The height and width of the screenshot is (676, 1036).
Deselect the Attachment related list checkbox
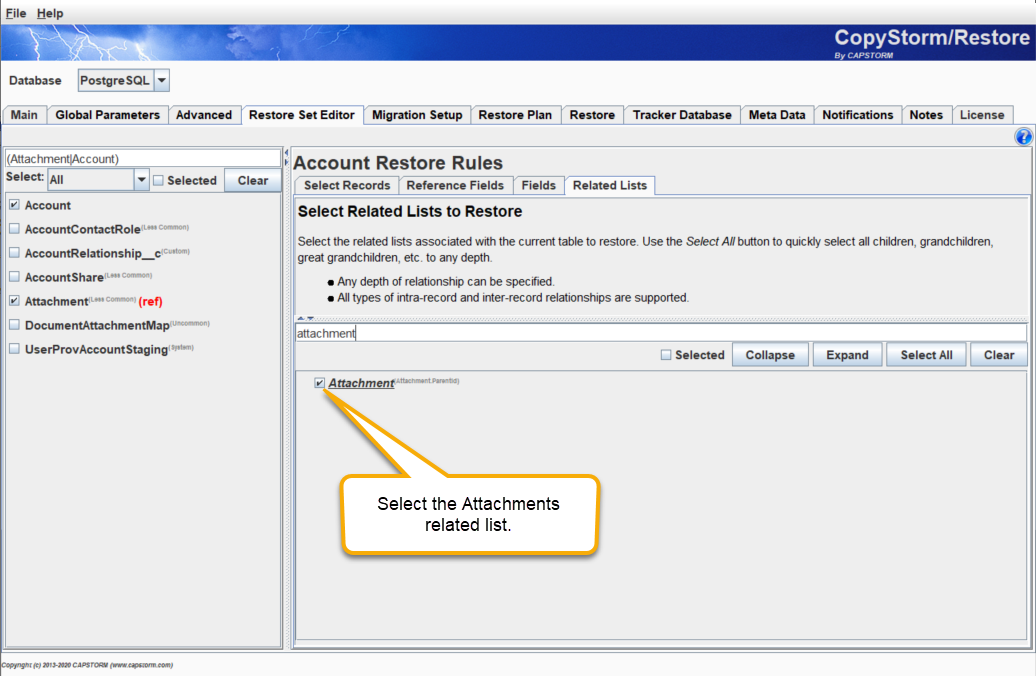[320, 382]
